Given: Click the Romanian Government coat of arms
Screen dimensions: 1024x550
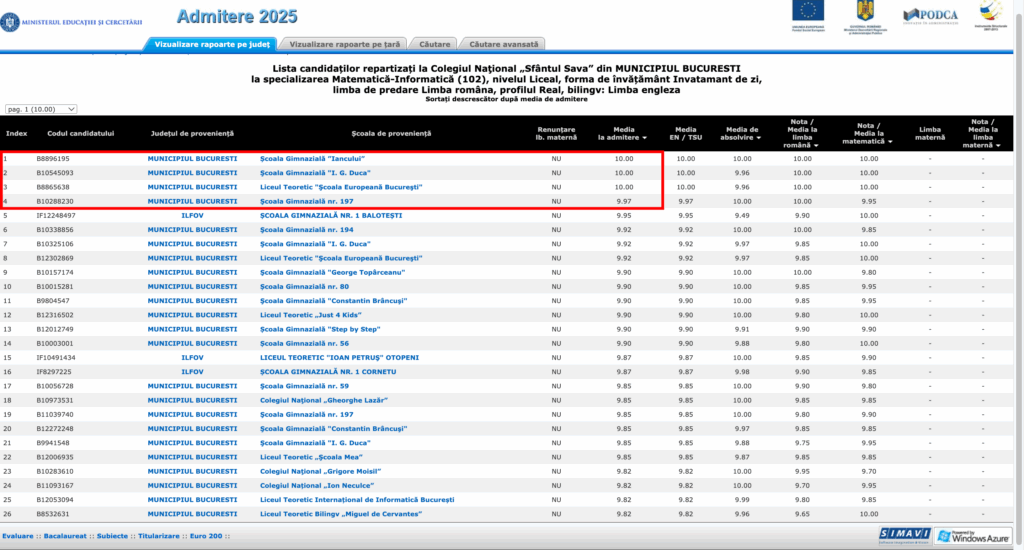Looking at the screenshot, I should (x=863, y=13).
